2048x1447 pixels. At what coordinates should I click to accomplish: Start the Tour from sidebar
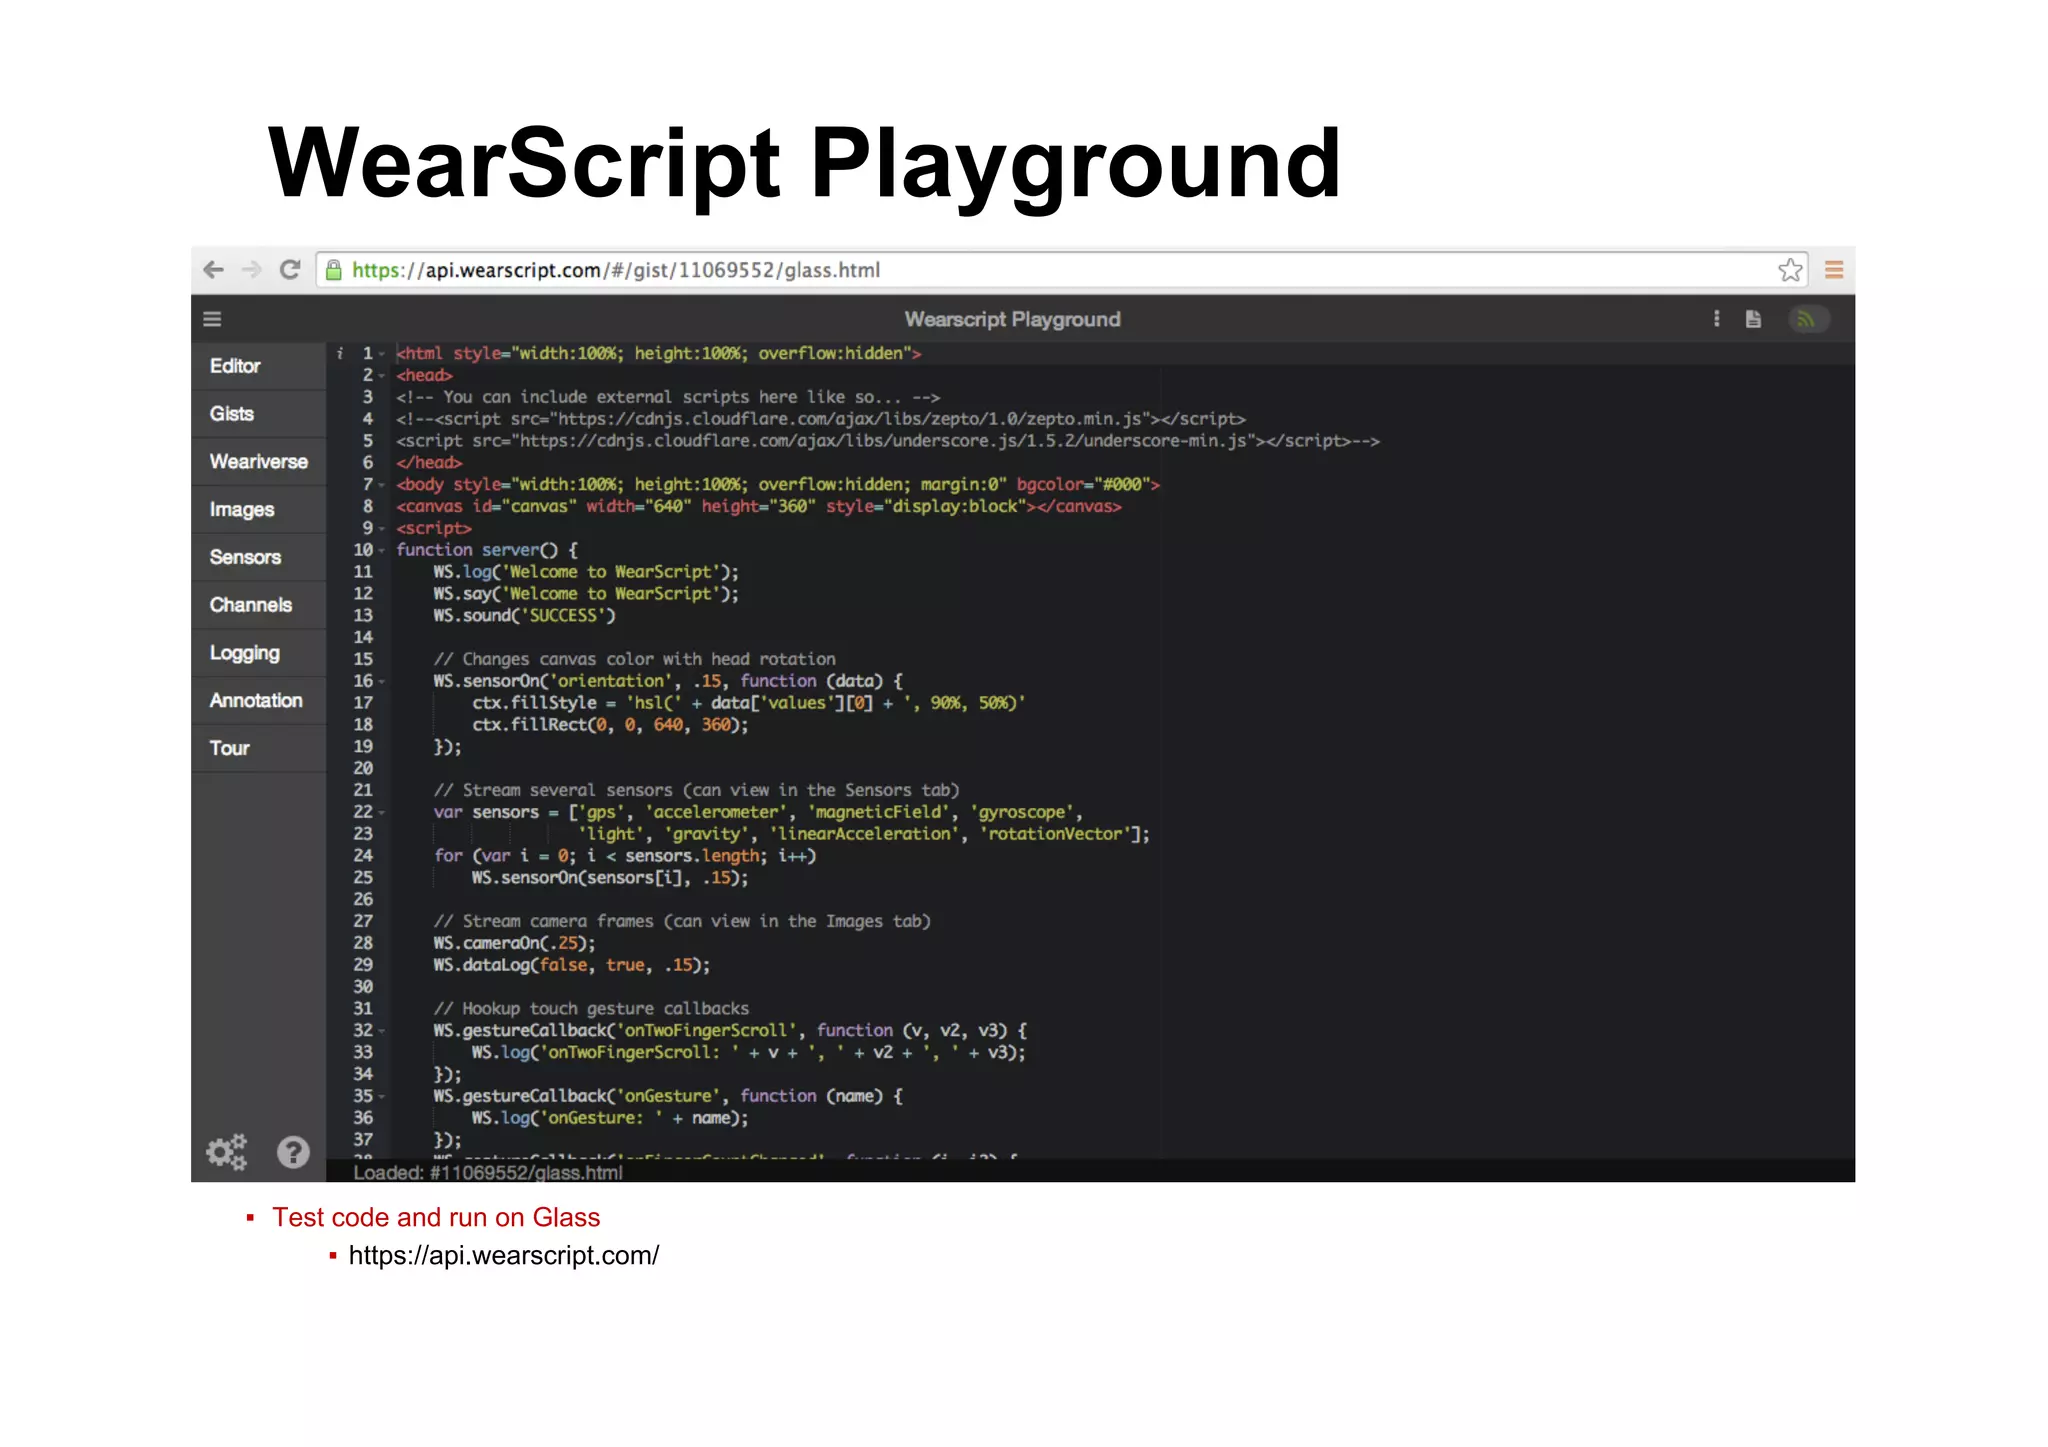click(259, 748)
